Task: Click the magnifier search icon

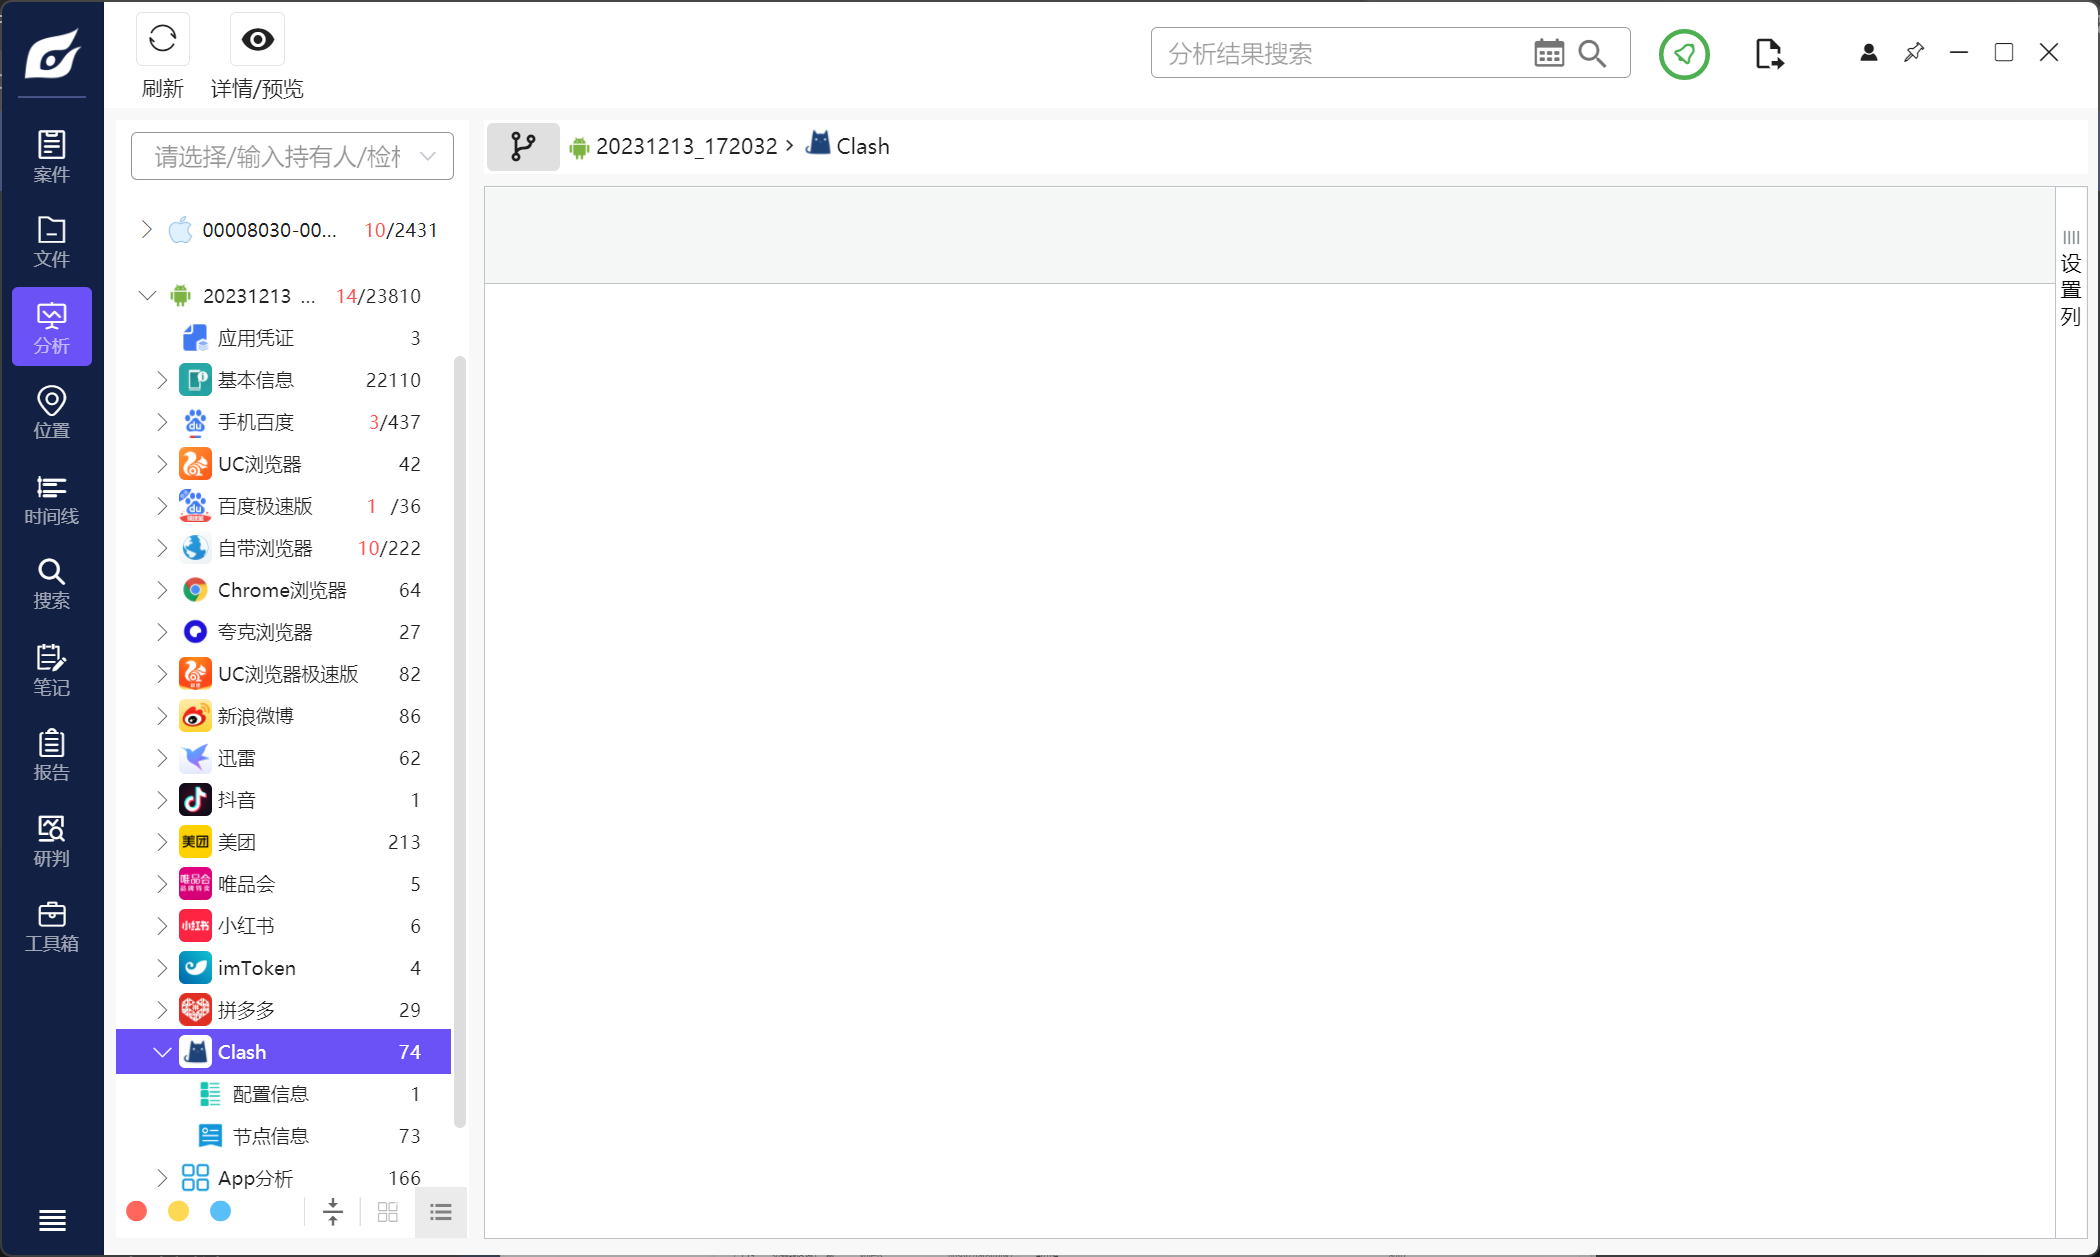Action: pyautogui.click(x=1592, y=53)
